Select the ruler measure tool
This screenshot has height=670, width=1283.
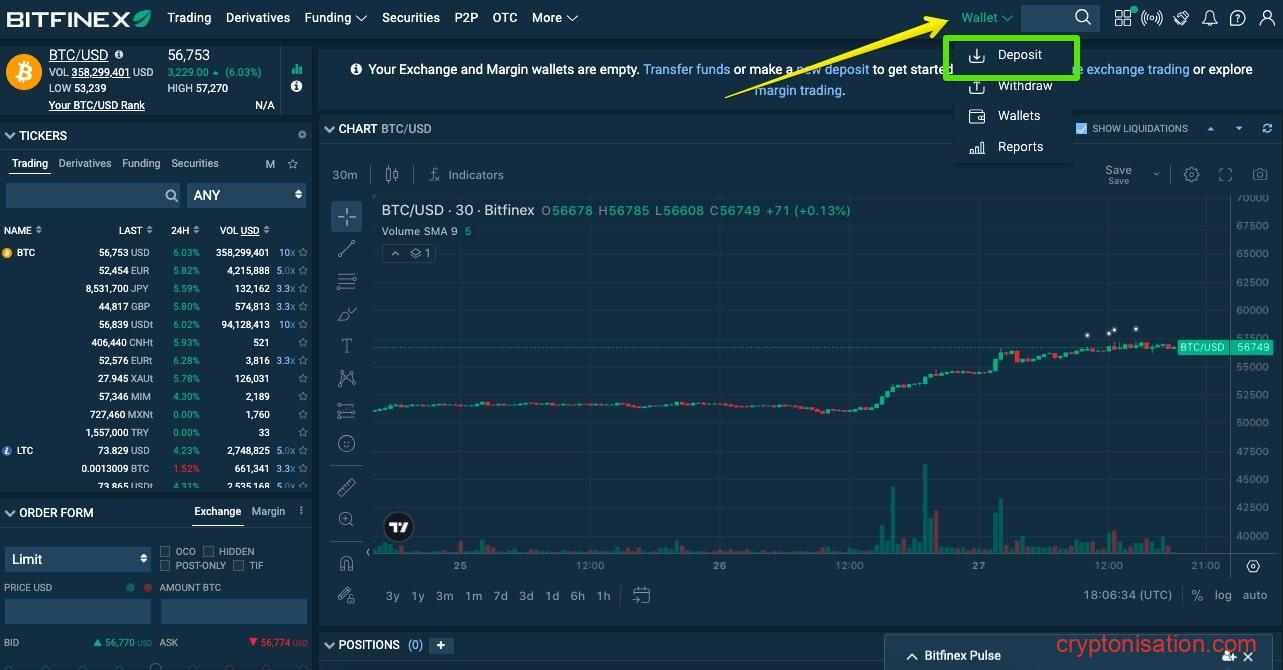346,487
